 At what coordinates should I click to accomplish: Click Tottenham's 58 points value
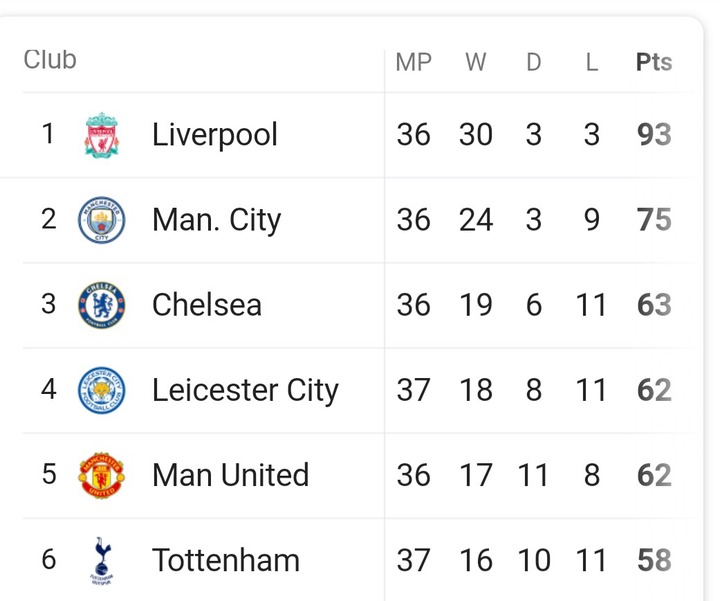pos(654,560)
